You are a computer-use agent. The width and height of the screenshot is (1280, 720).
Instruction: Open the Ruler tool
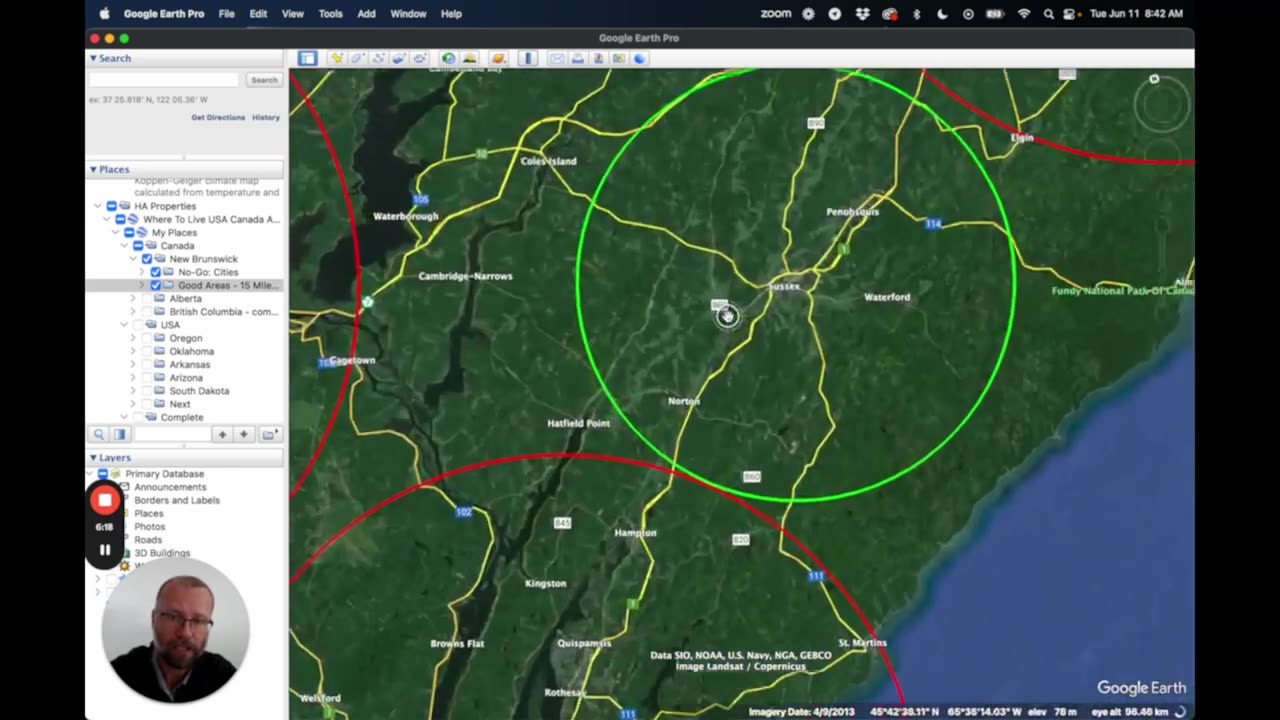pyautogui.click(x=527, y=58)
